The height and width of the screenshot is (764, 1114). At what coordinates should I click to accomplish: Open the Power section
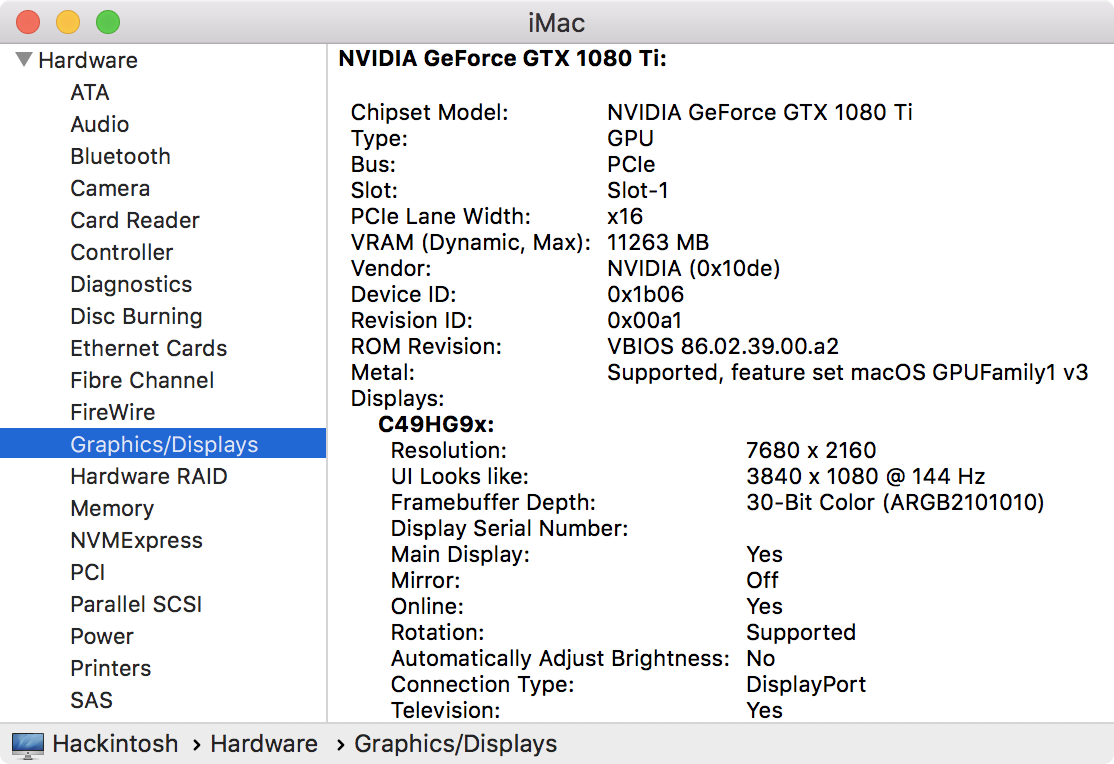pos(102,636)
